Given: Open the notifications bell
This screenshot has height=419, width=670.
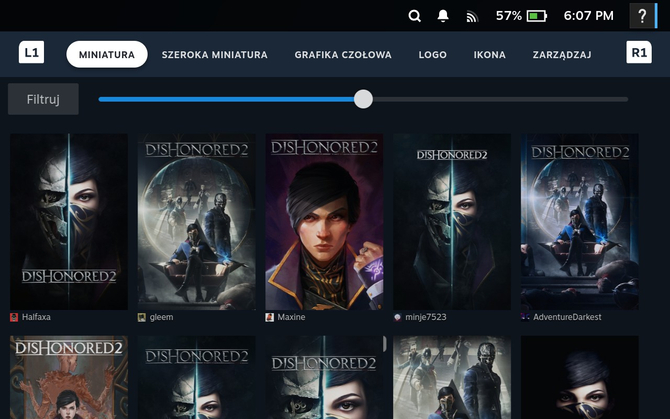Looking at the screenshot, I should click(x=443, y=16).
